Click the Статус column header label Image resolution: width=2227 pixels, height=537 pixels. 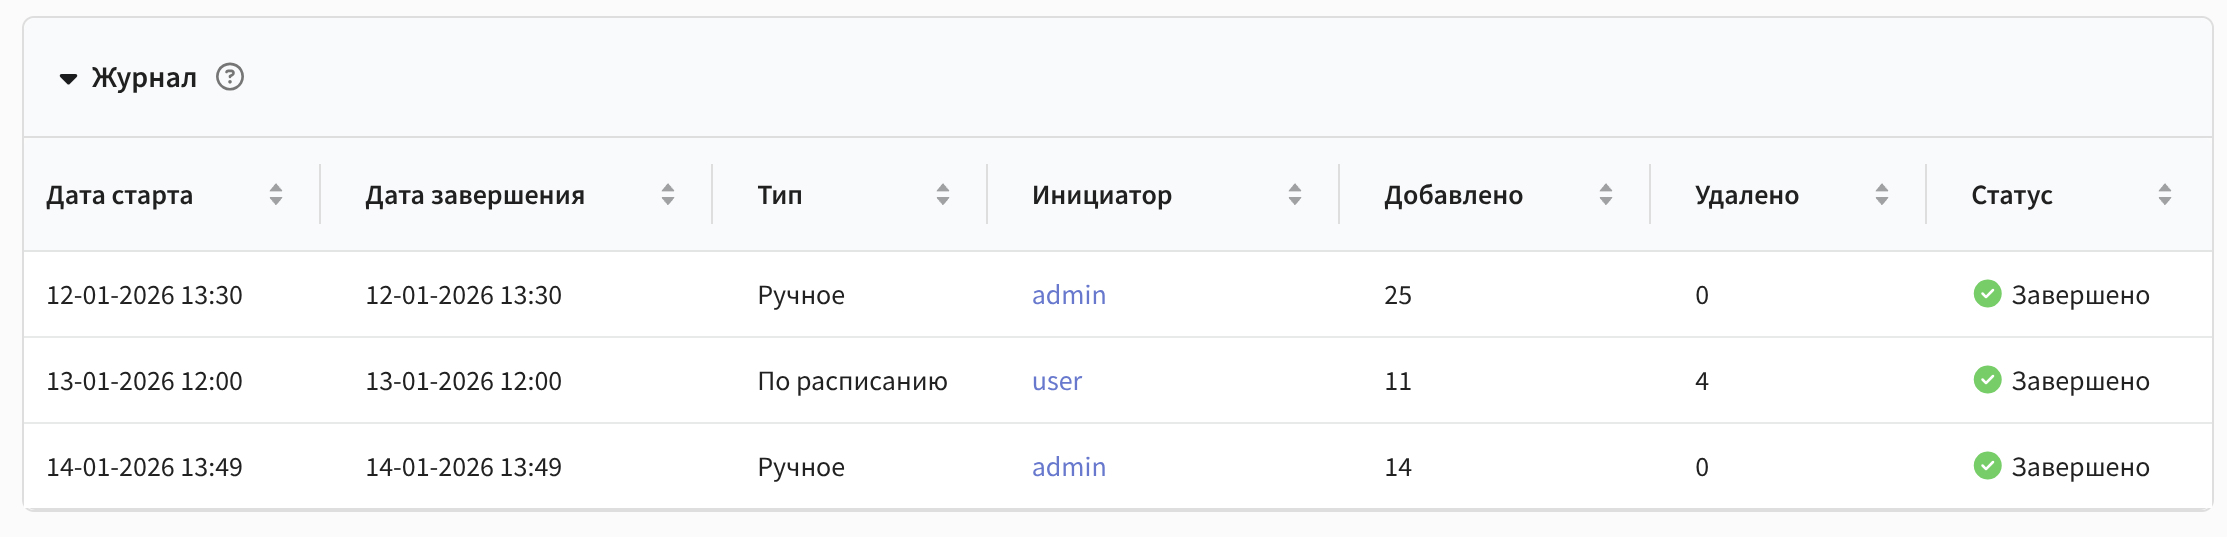point(2012,195)
